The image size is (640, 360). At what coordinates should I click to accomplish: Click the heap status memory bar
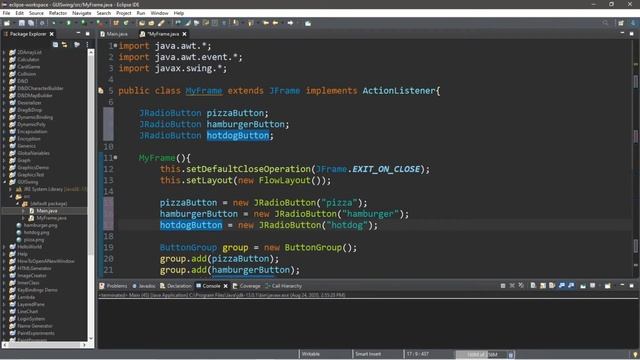(481, 354)
